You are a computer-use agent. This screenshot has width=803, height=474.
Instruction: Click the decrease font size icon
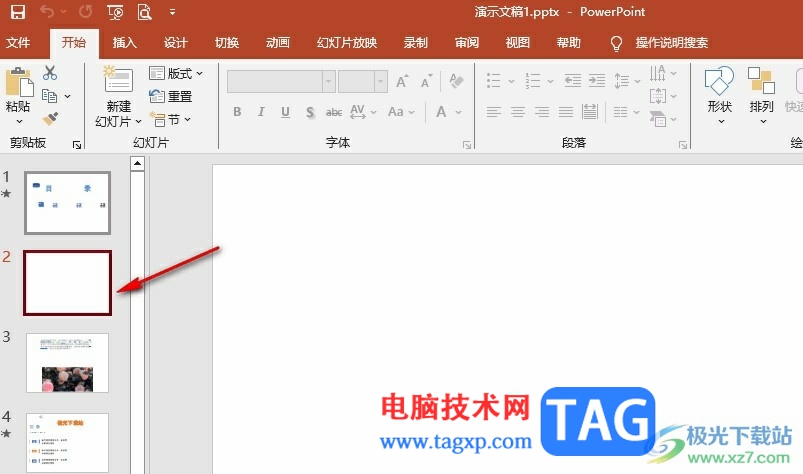click(426, 81)
